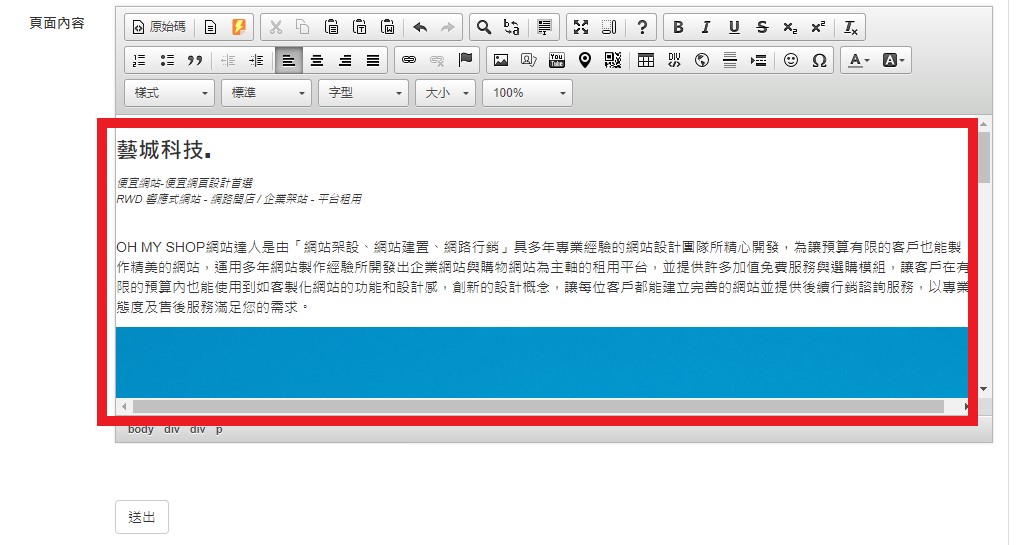This screenshot has height=545, width=1019.
Task: Switch editor to source code view (原始碼)
Action: point(159,27)
